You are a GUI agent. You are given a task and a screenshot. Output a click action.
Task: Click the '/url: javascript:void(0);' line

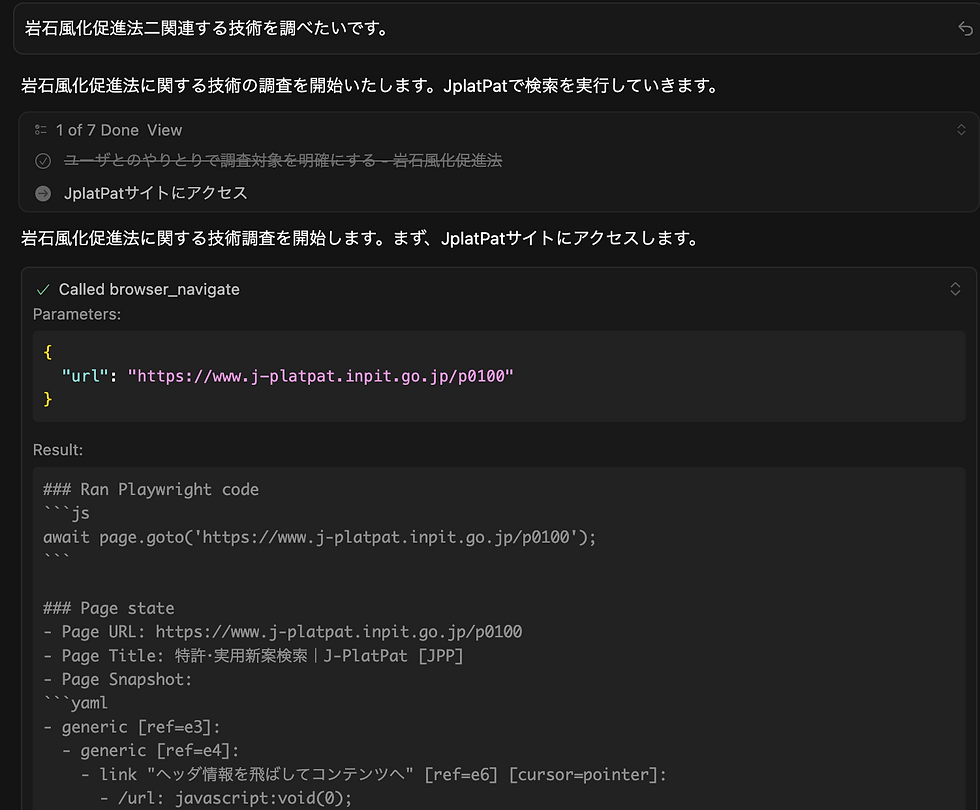point(226,798)
